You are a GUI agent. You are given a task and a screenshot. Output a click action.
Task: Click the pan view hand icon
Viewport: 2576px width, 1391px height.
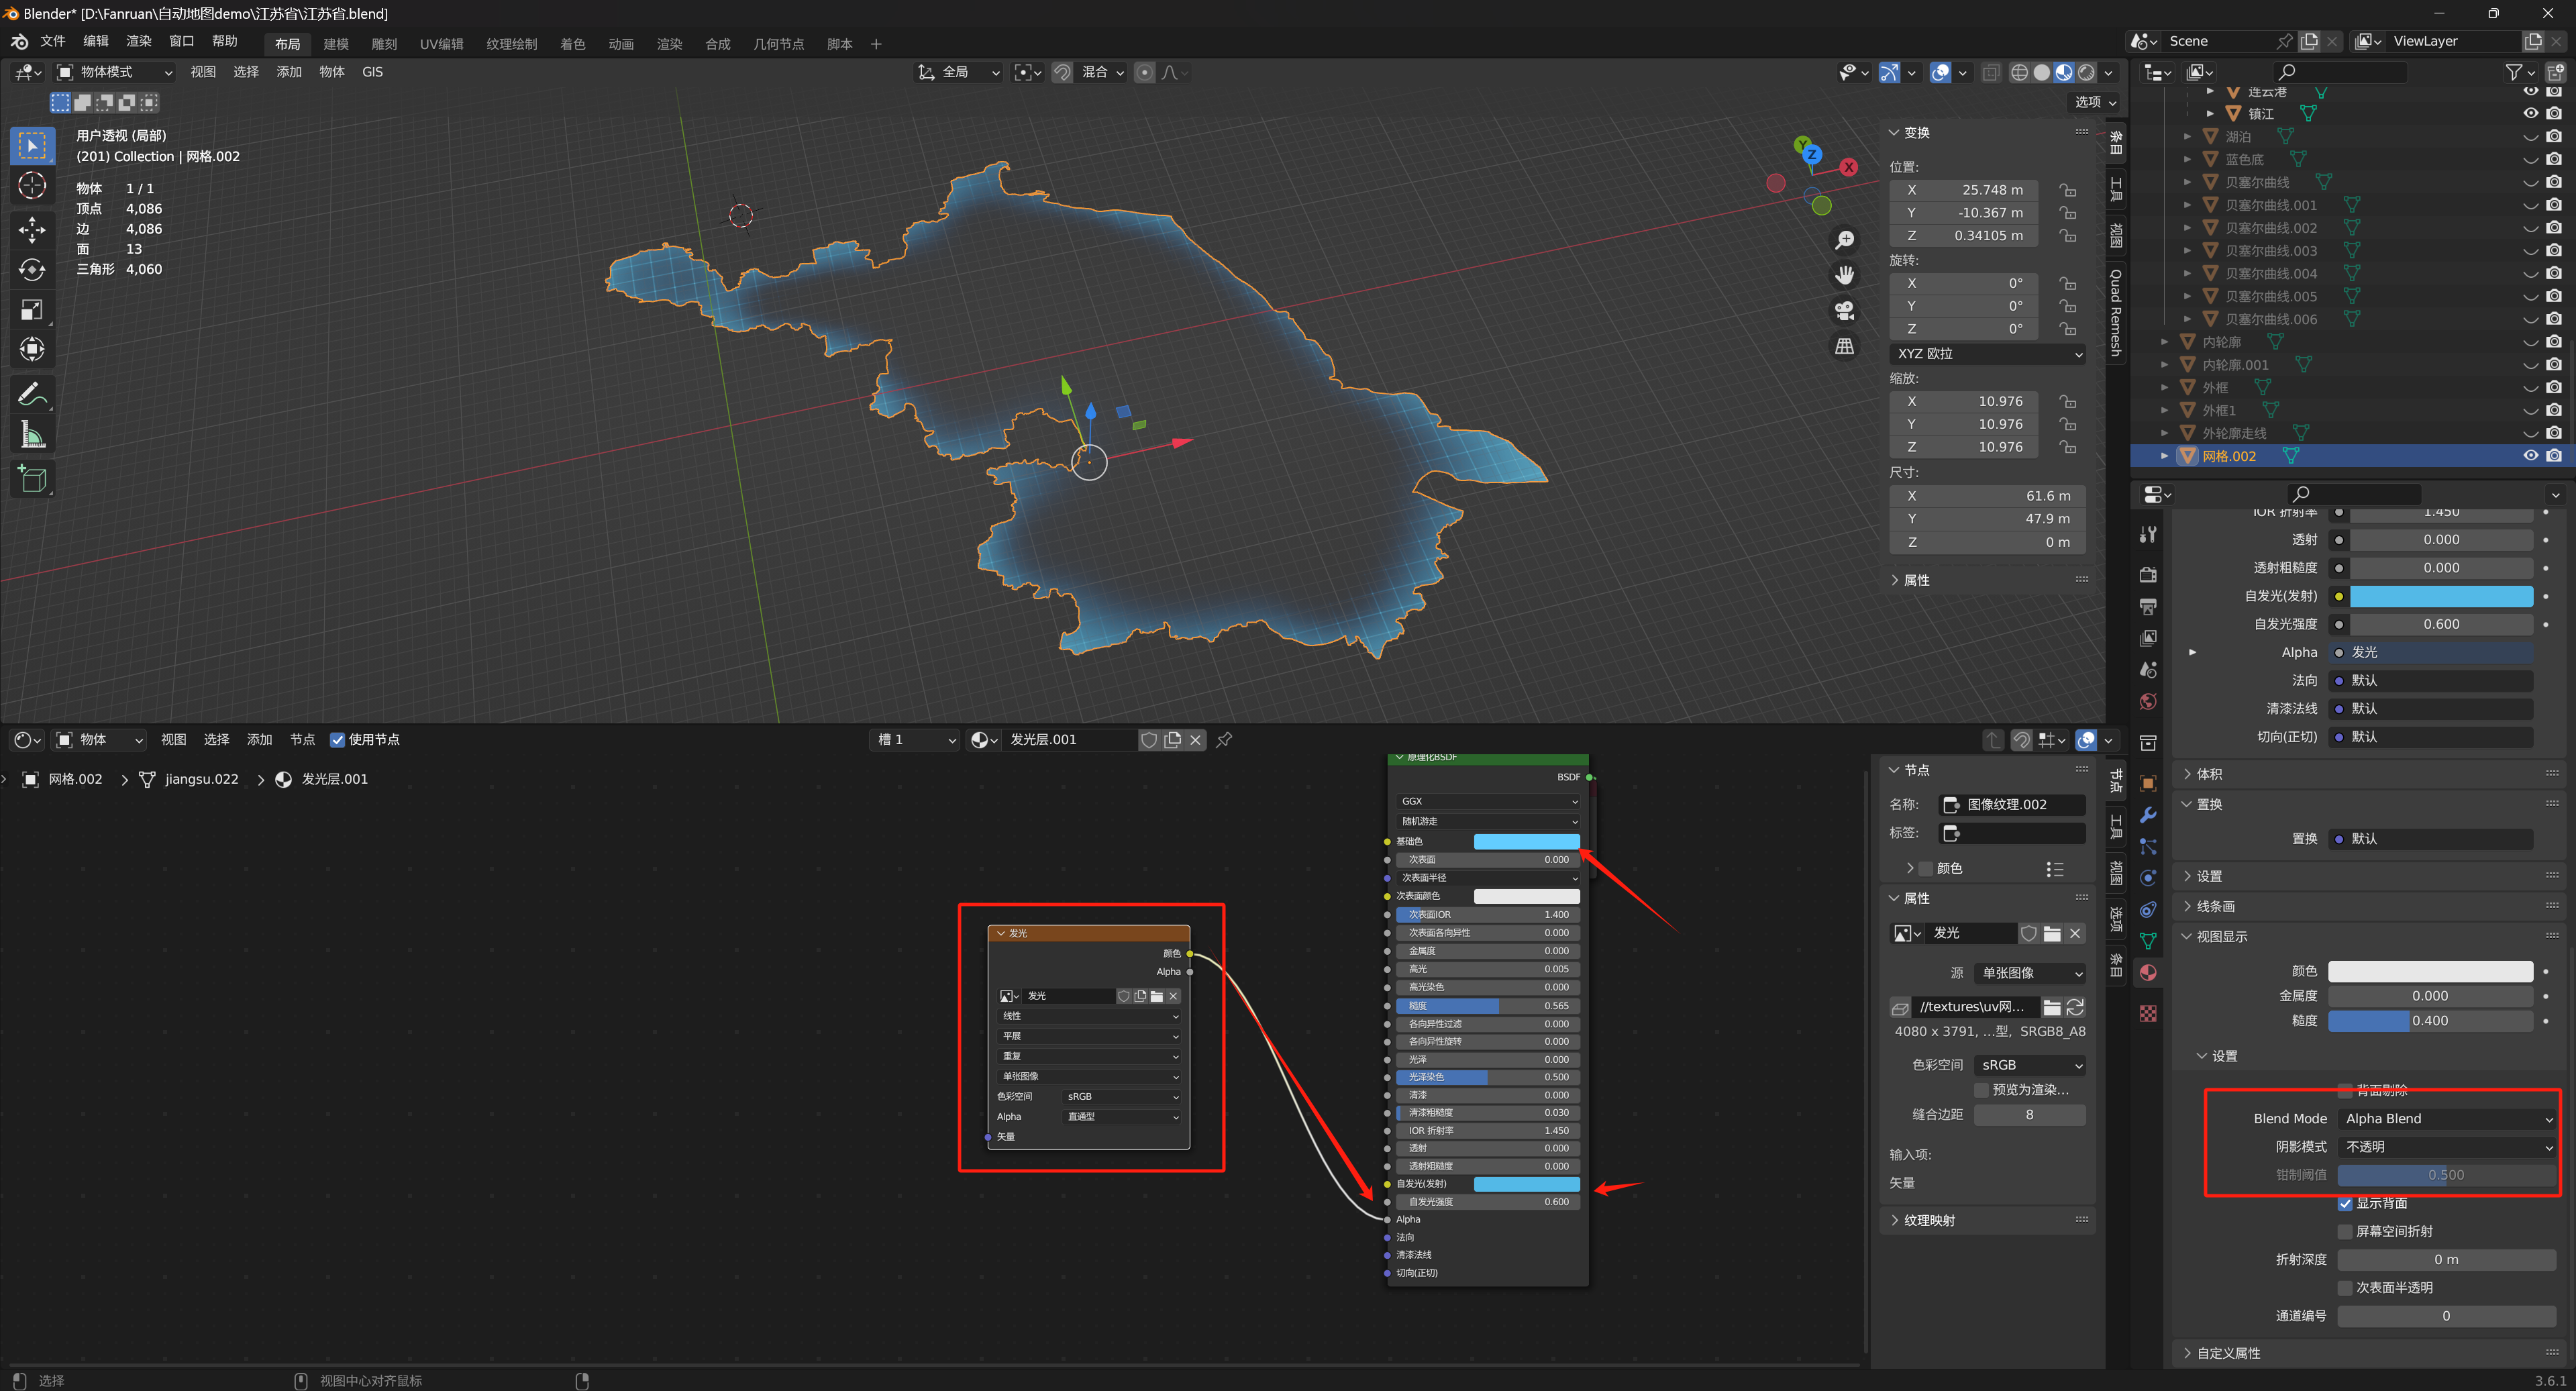pyautogui.click(x=1844, y=275)
